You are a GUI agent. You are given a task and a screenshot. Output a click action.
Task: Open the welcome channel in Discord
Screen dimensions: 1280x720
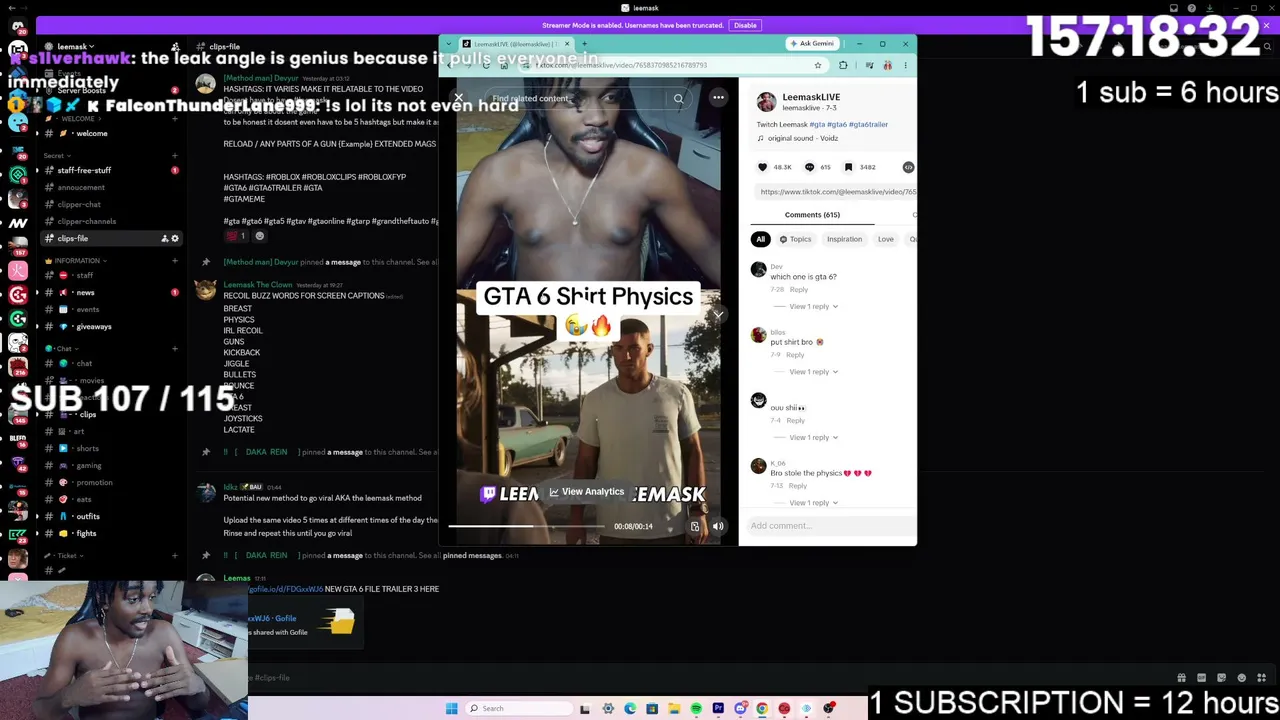91,134
